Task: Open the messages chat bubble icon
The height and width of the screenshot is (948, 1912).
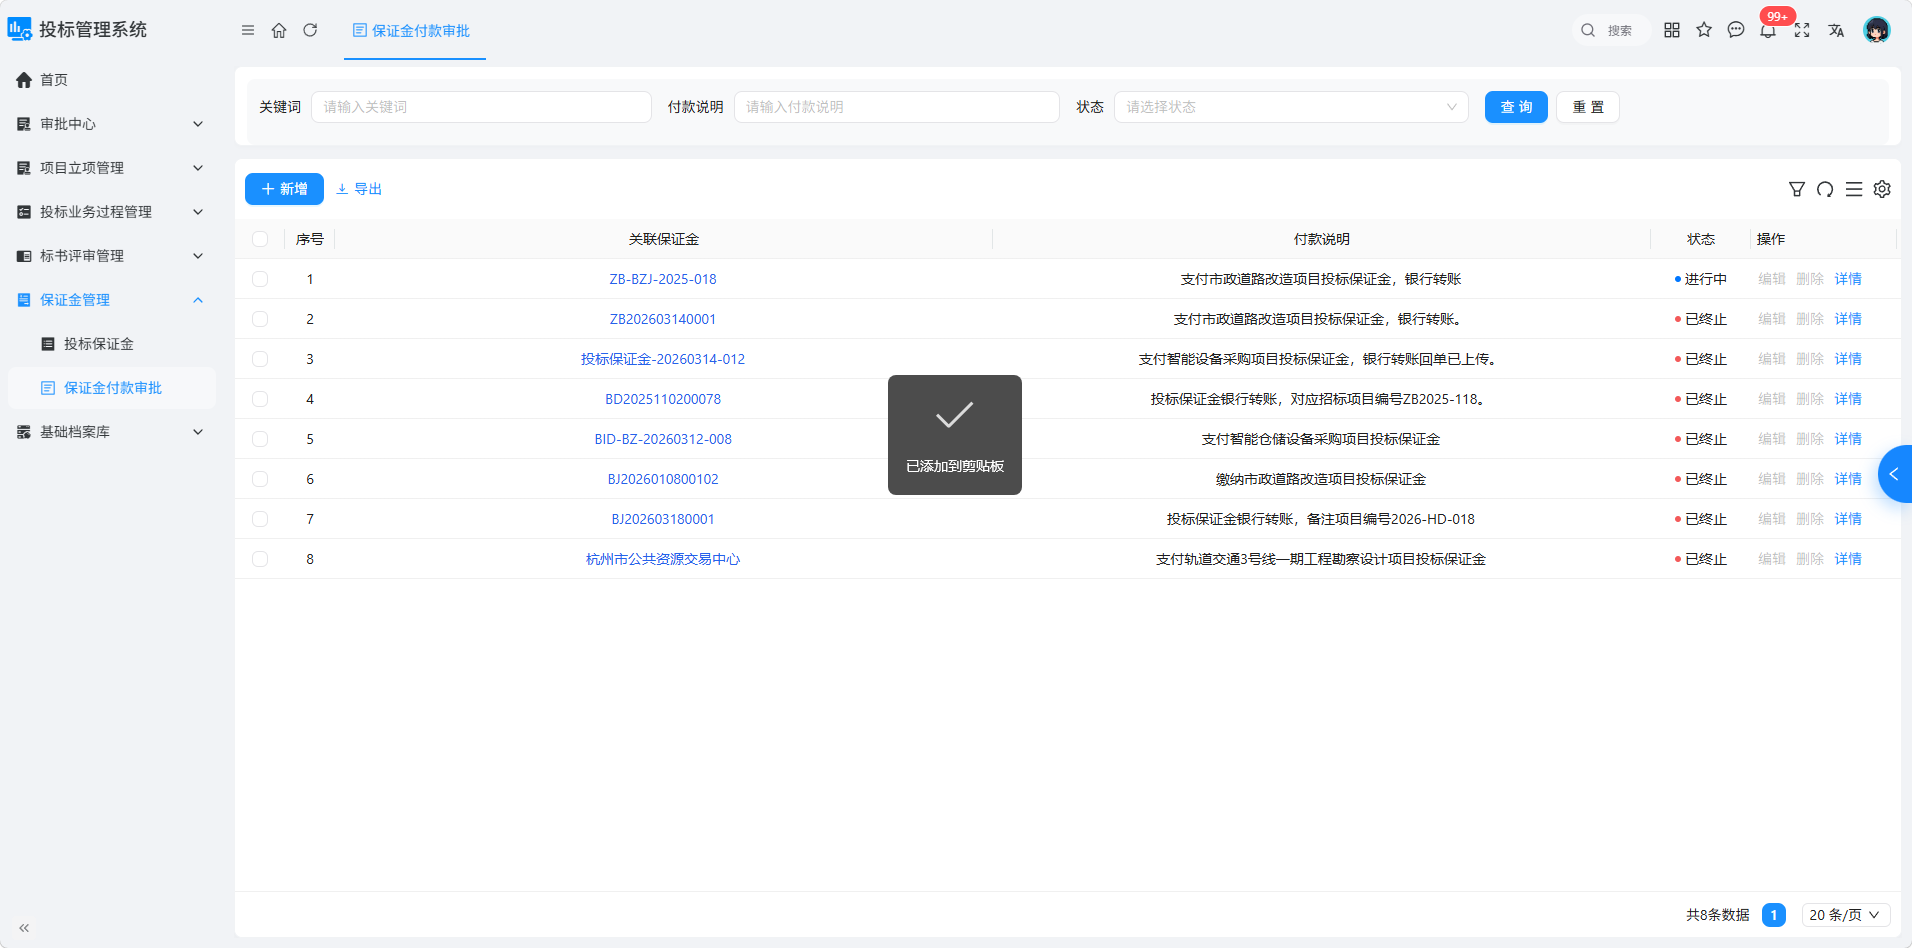Action: (1736, 30)
